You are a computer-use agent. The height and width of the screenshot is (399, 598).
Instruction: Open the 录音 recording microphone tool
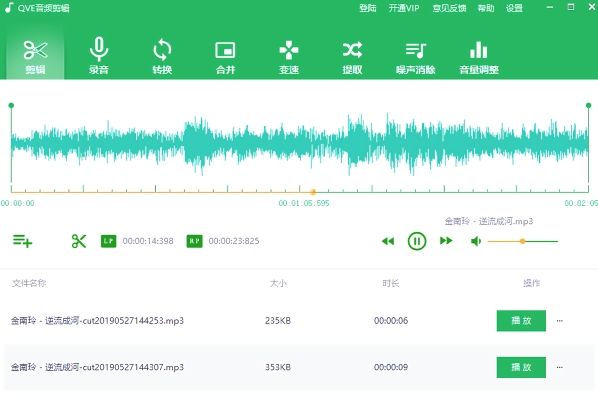[99, 55]
